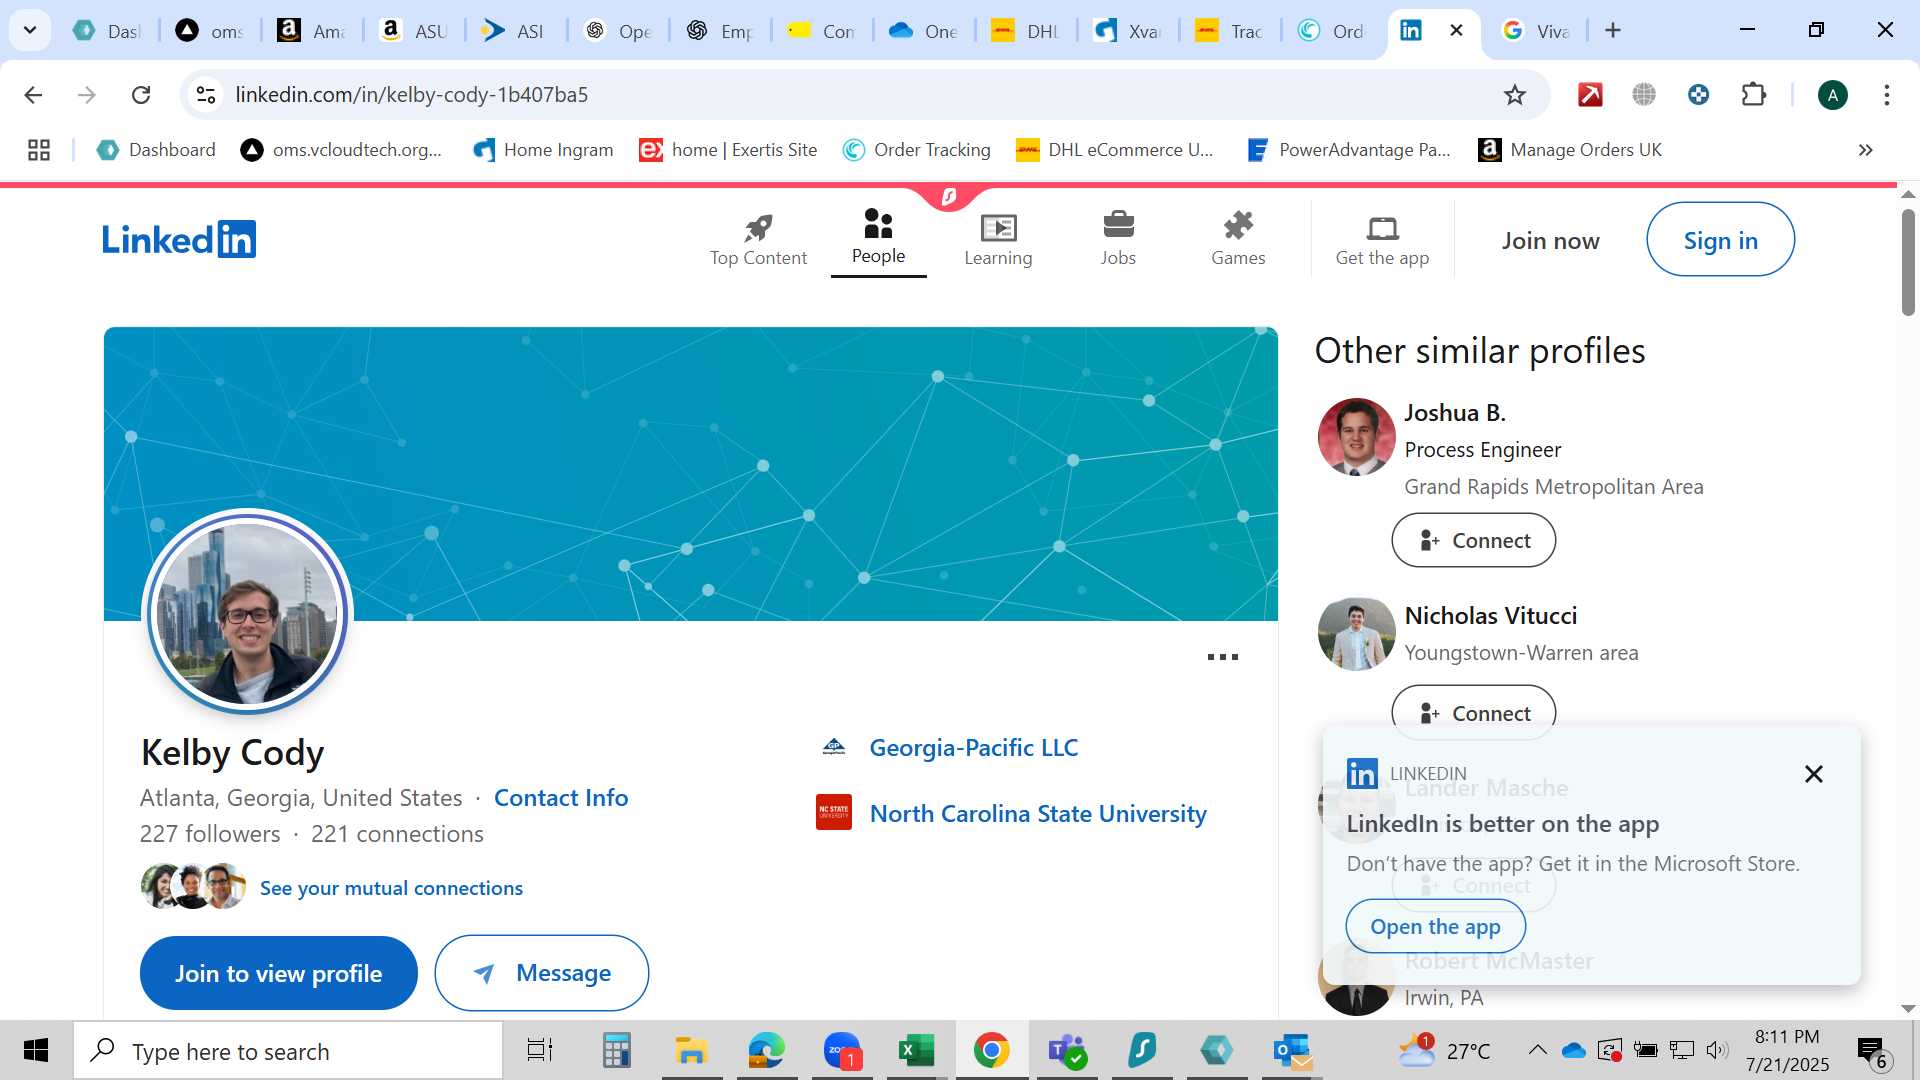Select the People nav icon
Viewport: 1920px width, 1080px height.
click(878, 224)
